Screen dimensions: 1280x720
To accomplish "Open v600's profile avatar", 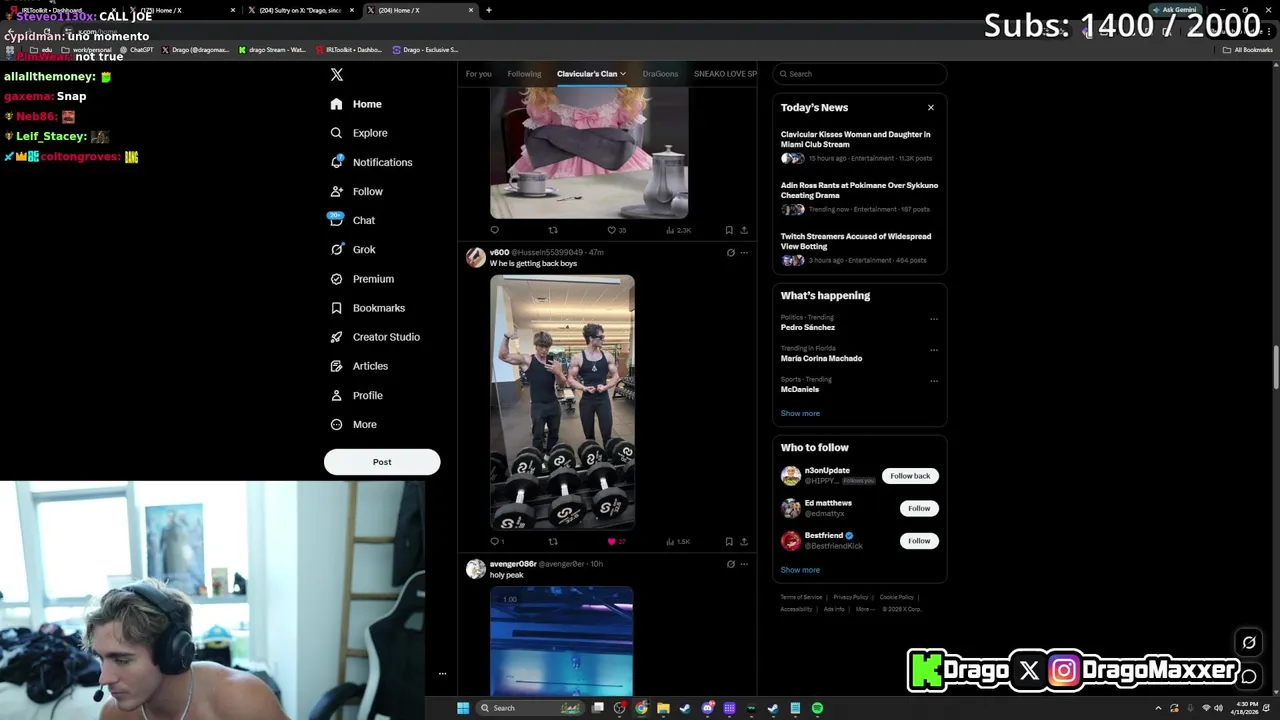I will (x=476, y=258).
